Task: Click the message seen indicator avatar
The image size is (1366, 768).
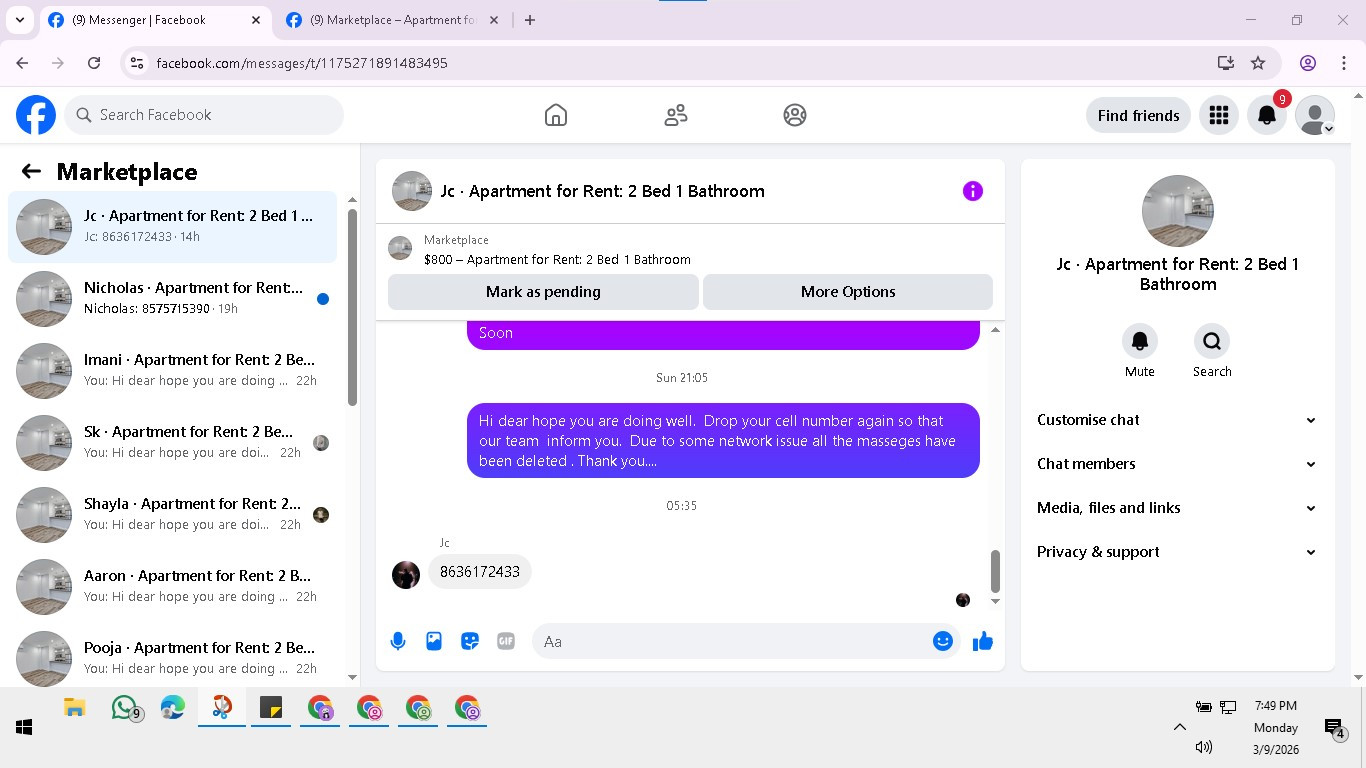Action: pyautogui.click(x=963, y=600)
